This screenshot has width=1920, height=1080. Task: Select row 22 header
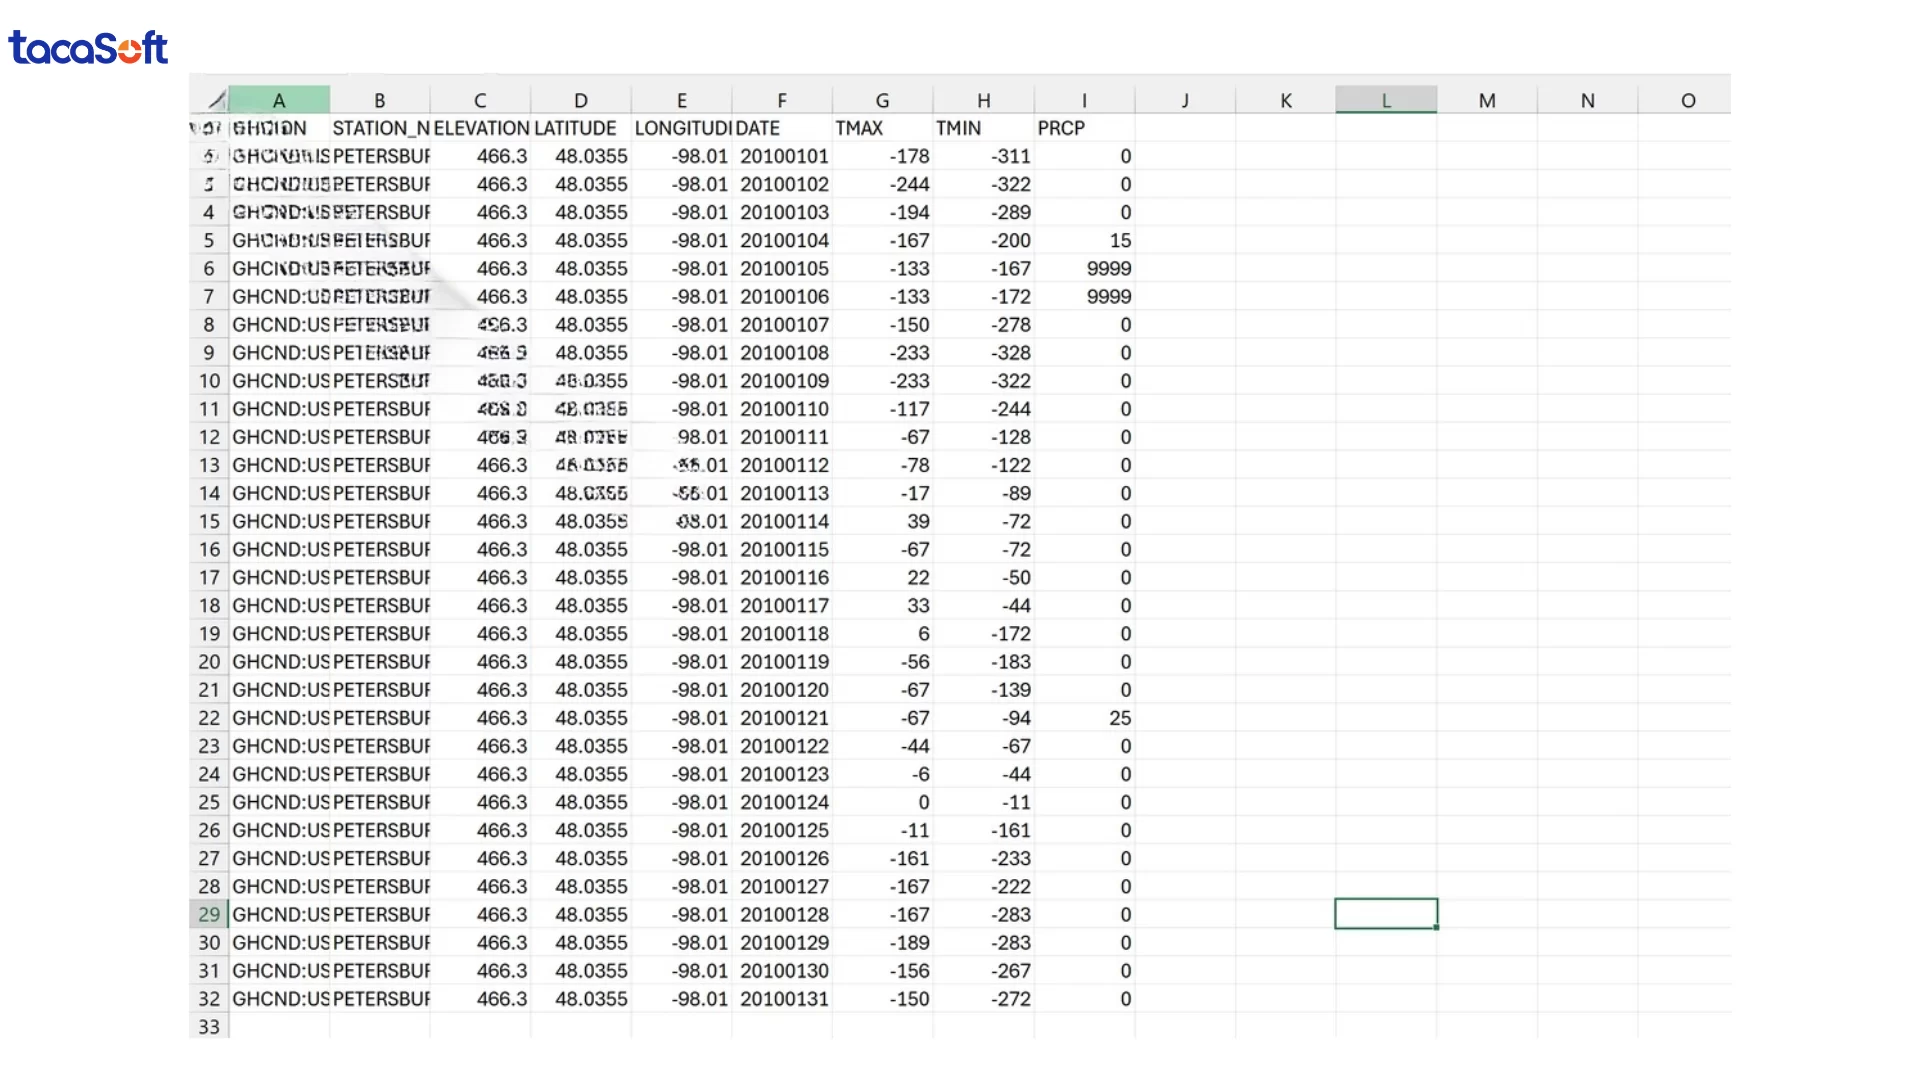(x=209, y=718)
